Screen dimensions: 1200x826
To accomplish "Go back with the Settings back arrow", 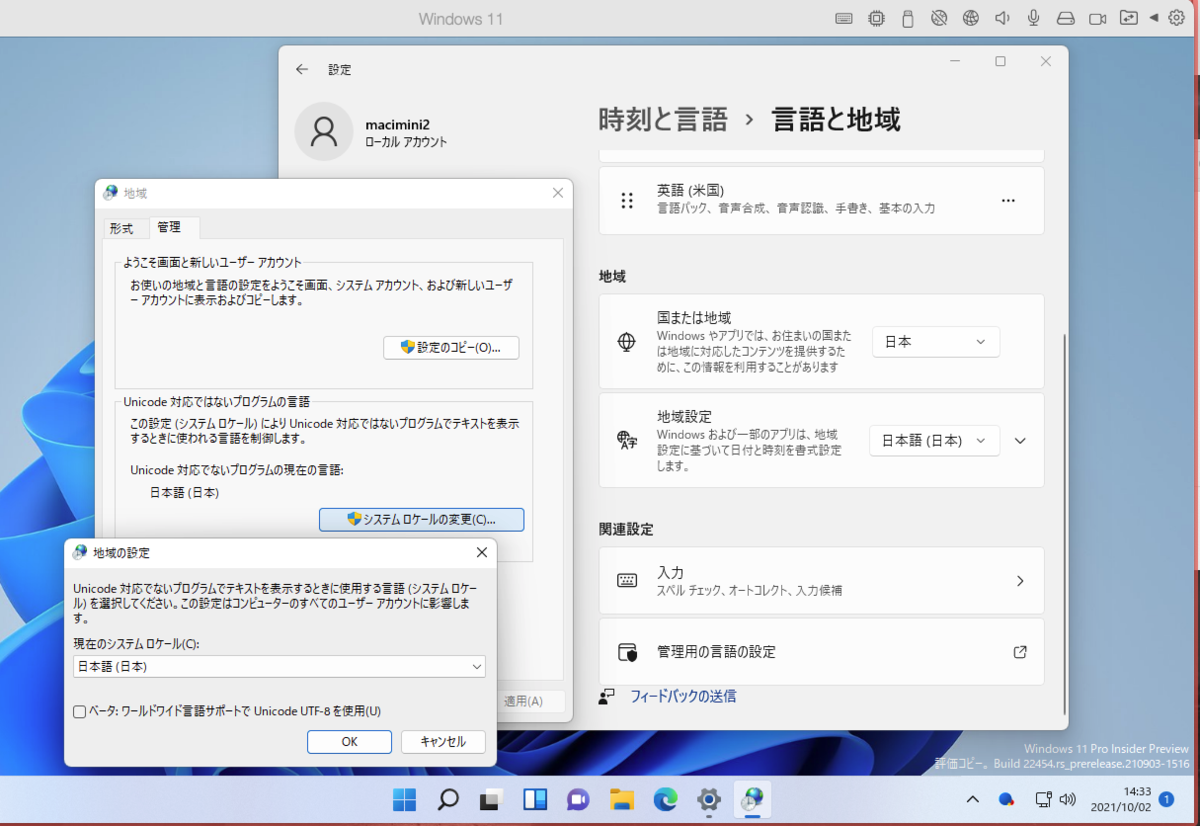I will click(302, 70).
